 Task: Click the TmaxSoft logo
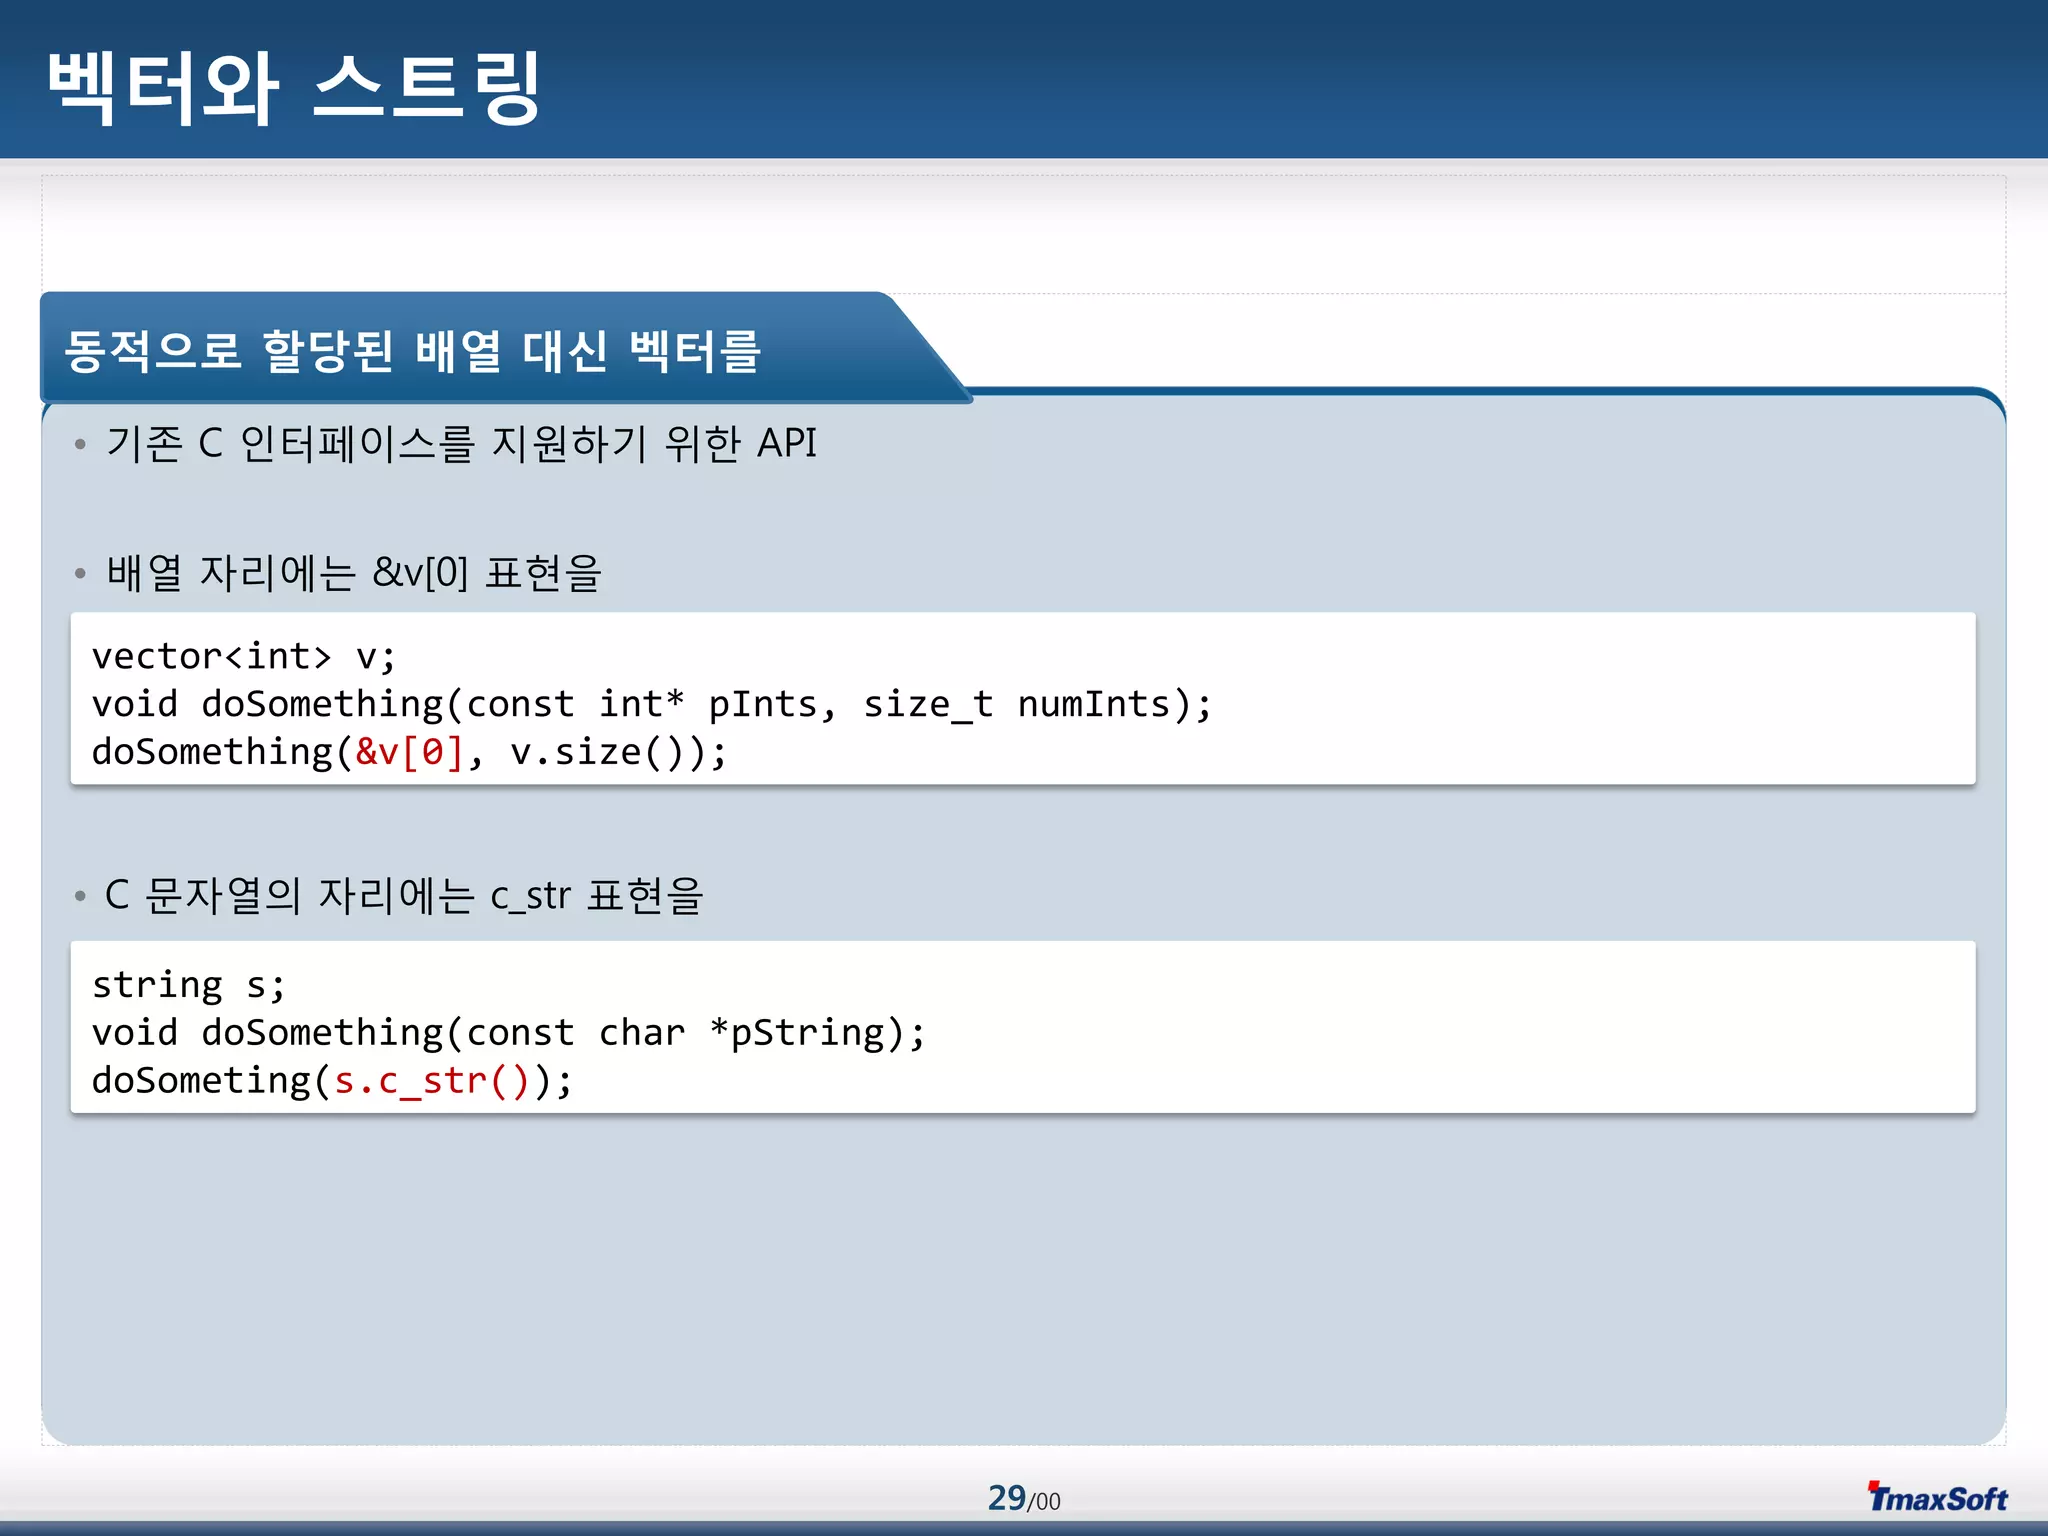[1937, 1497]
